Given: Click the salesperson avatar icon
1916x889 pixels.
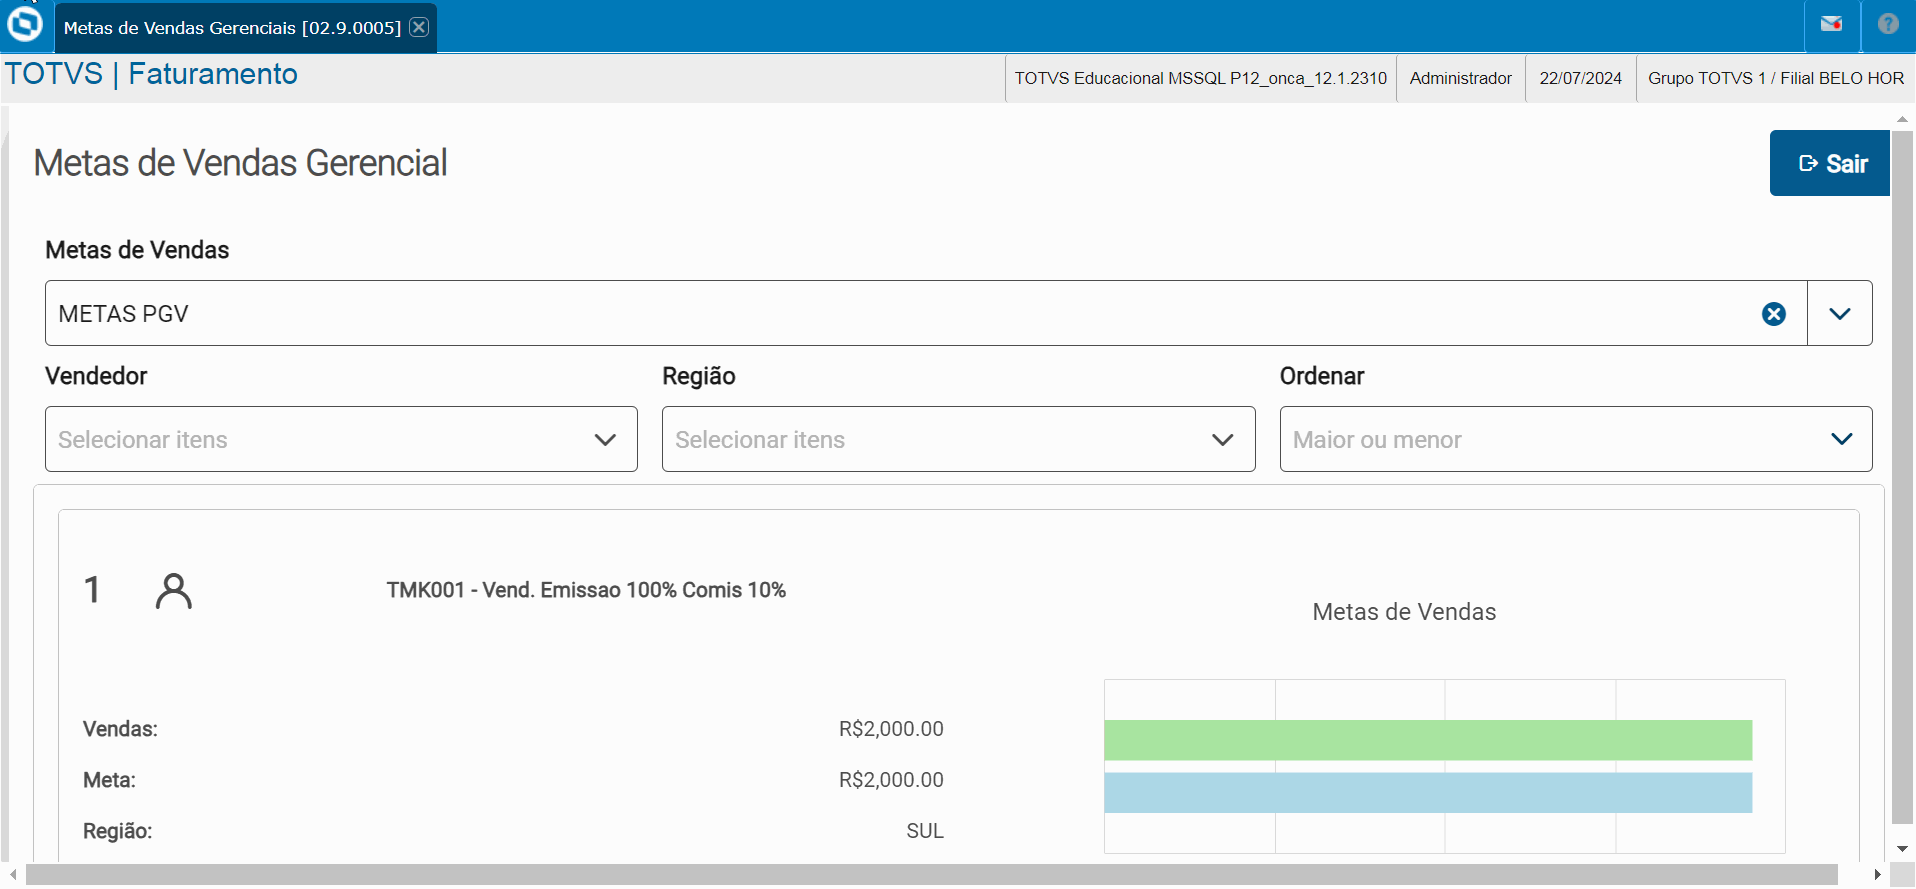Looking at the screenshot, I should coord(174,591).
